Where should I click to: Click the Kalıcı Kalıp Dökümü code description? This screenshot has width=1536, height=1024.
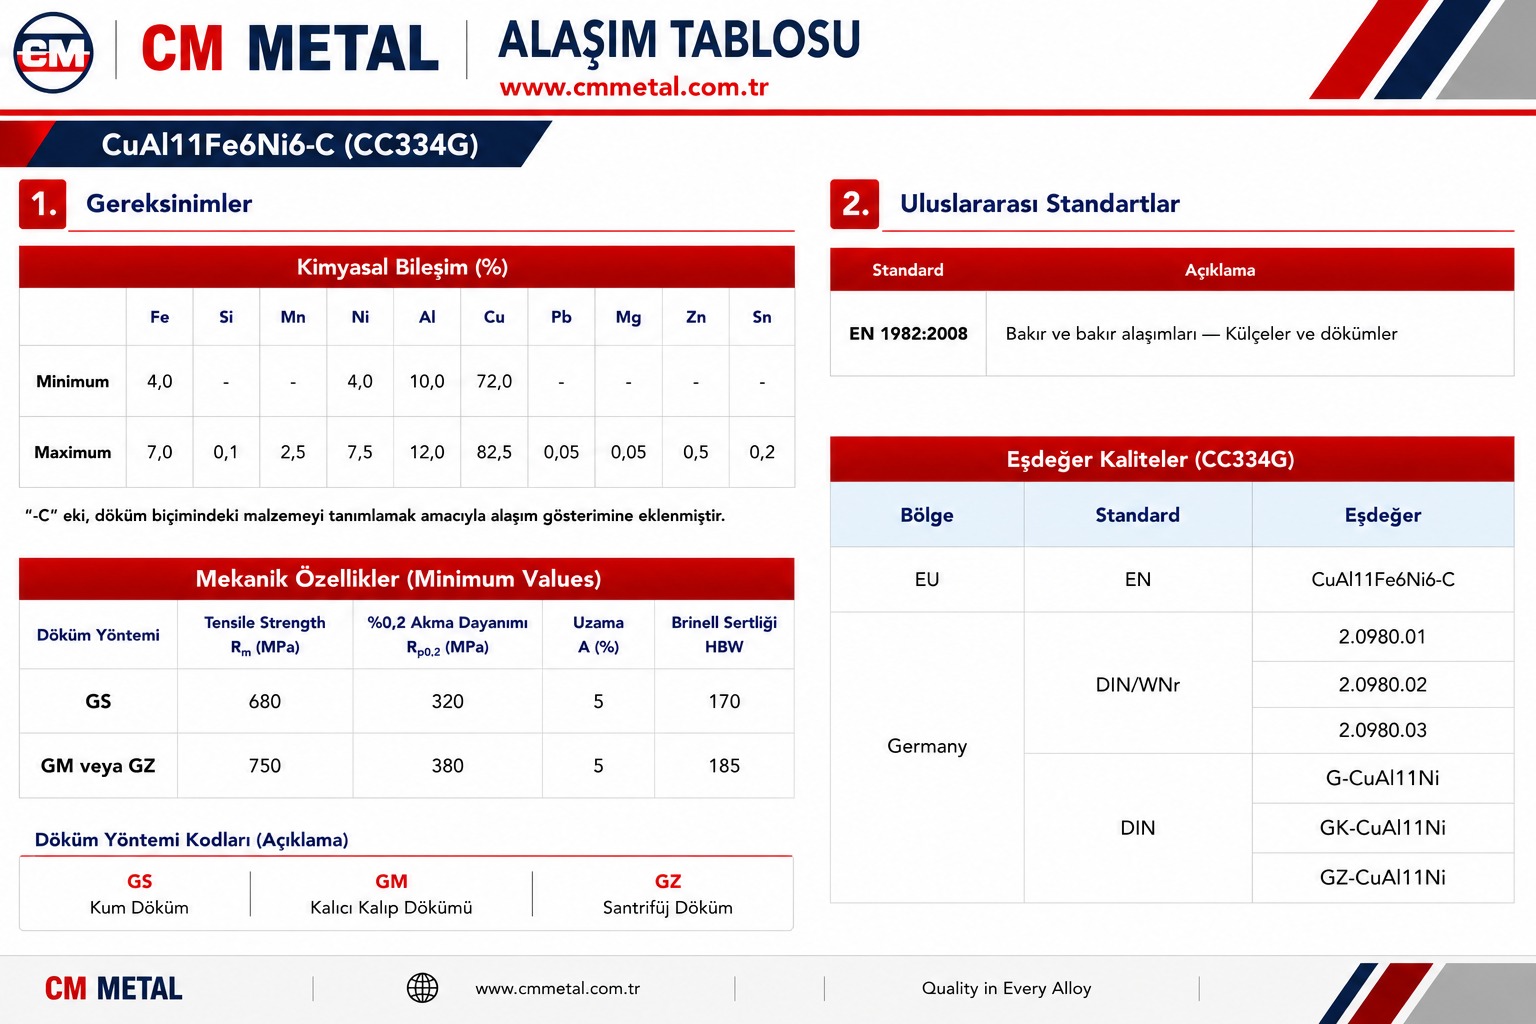tap(391, 908)
